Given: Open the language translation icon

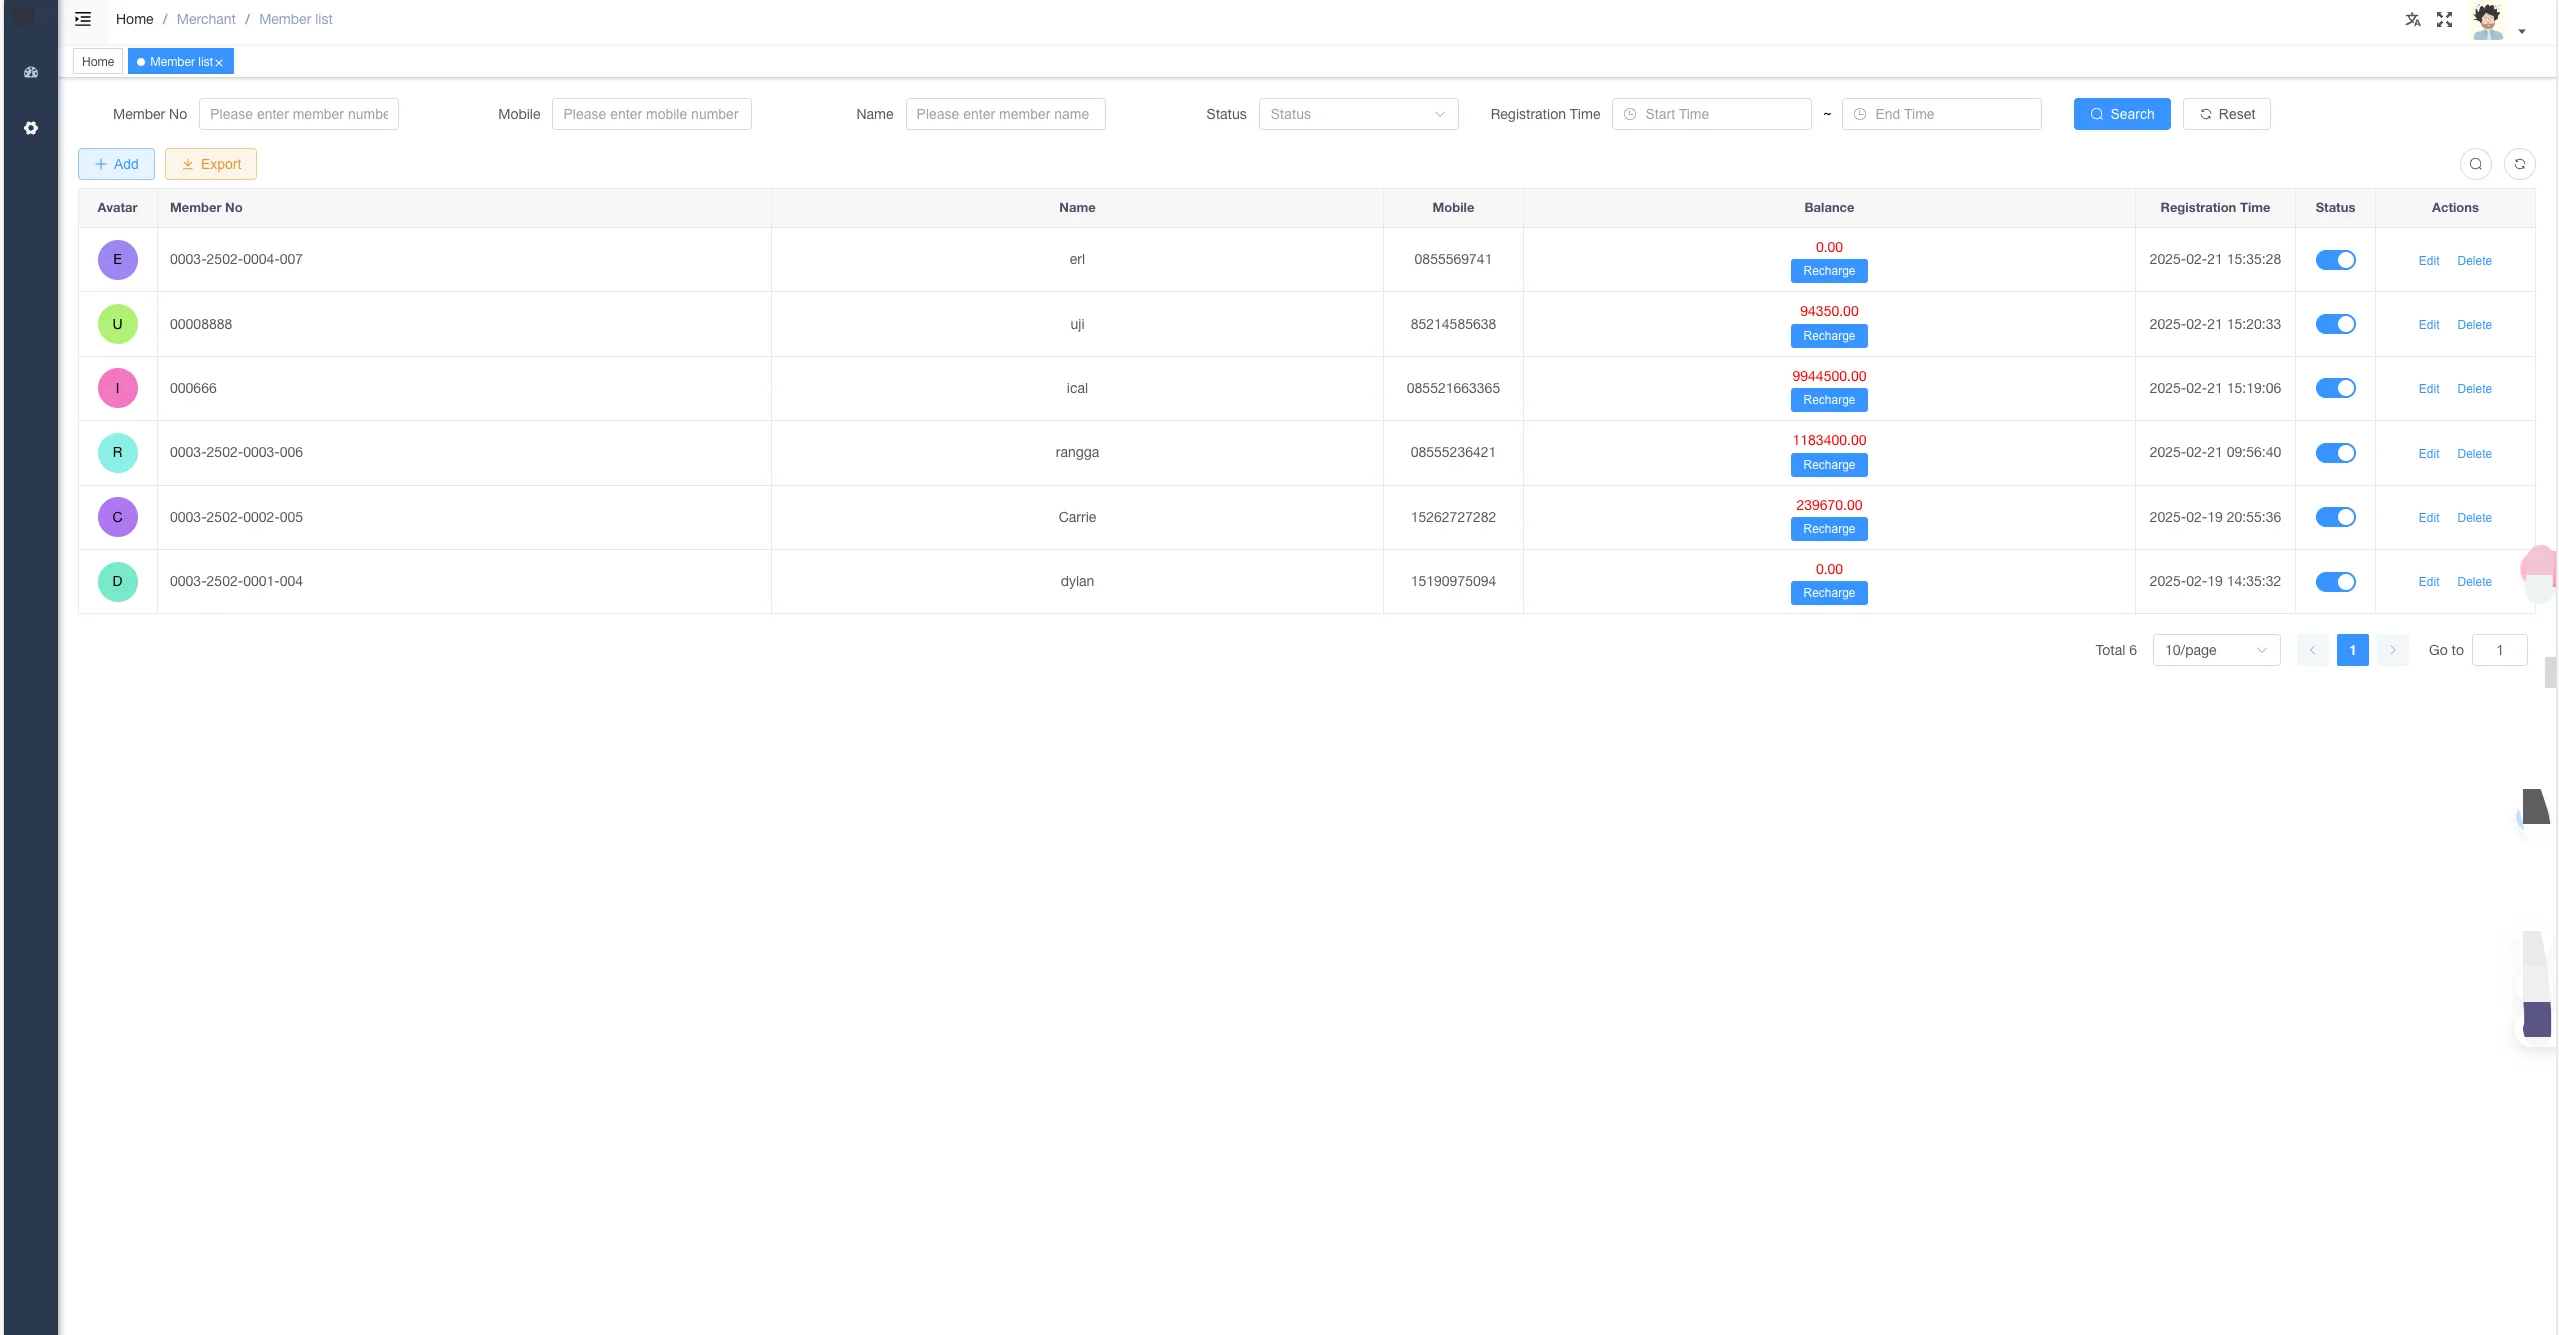Looking at the screenshot, I should (x=2413, y=19).
